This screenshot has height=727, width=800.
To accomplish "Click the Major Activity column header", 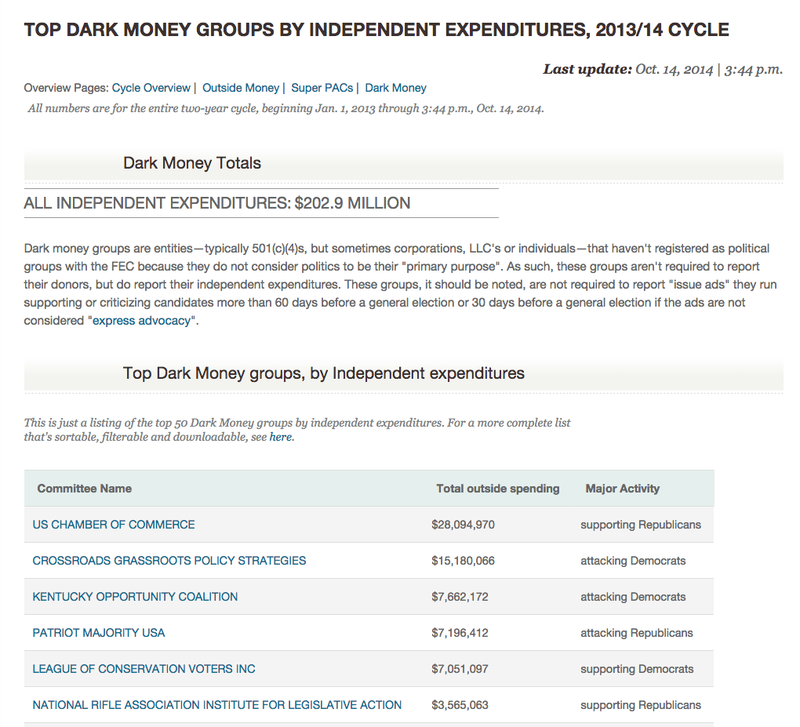I will coord(622,489).
